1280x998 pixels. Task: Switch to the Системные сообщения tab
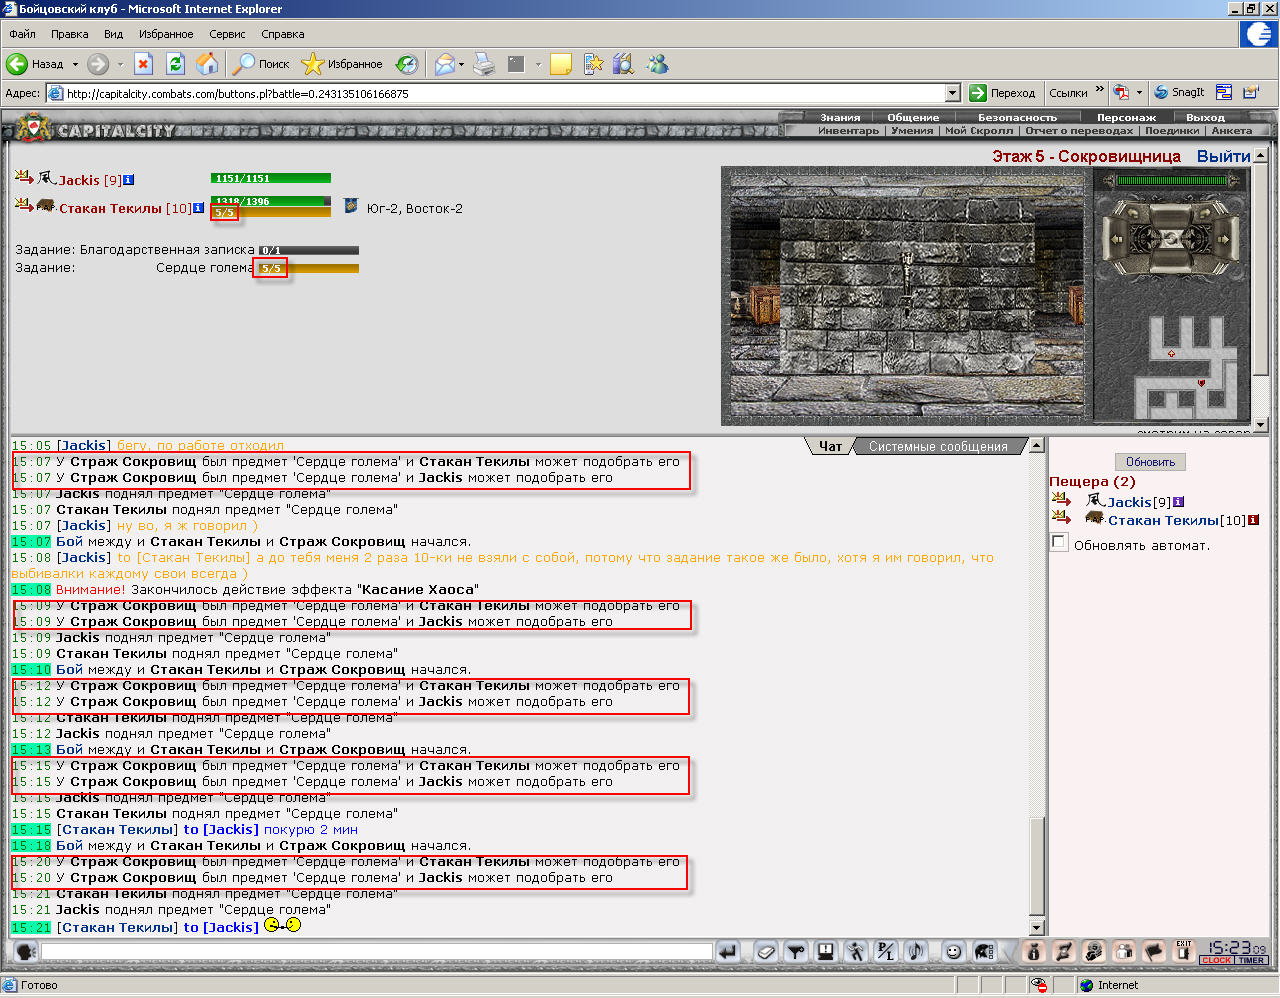[x=938, y=446]
